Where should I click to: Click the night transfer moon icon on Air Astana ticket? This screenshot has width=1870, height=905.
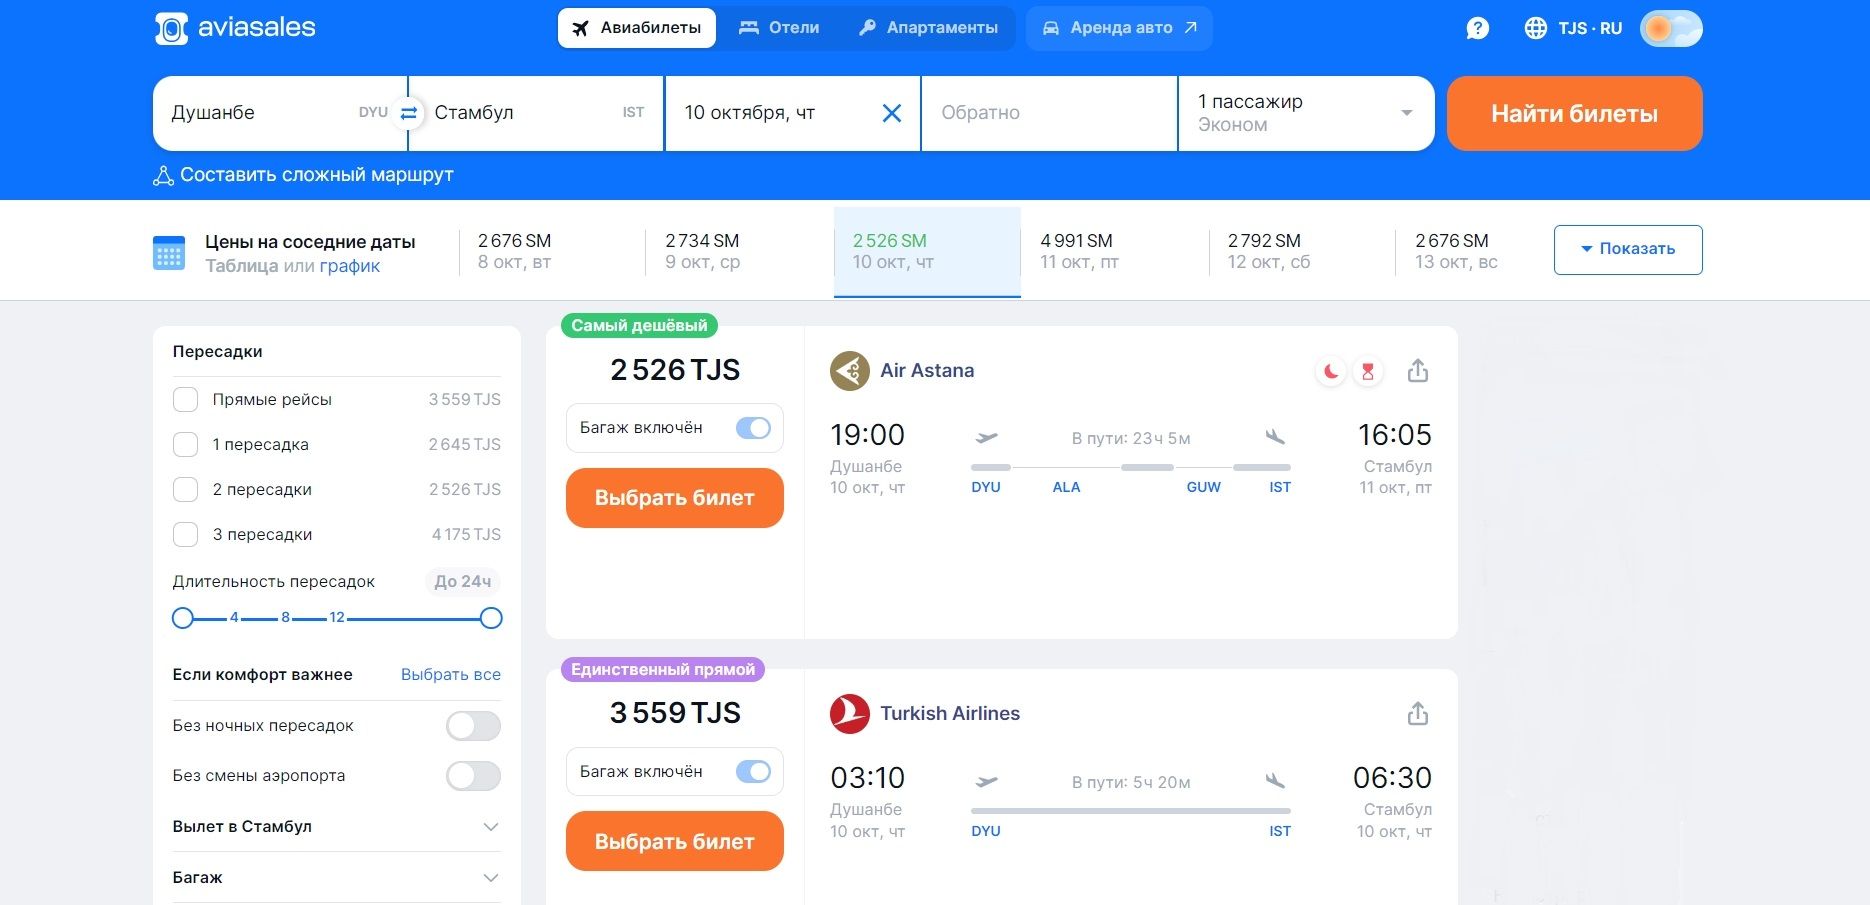point(1331,372)
